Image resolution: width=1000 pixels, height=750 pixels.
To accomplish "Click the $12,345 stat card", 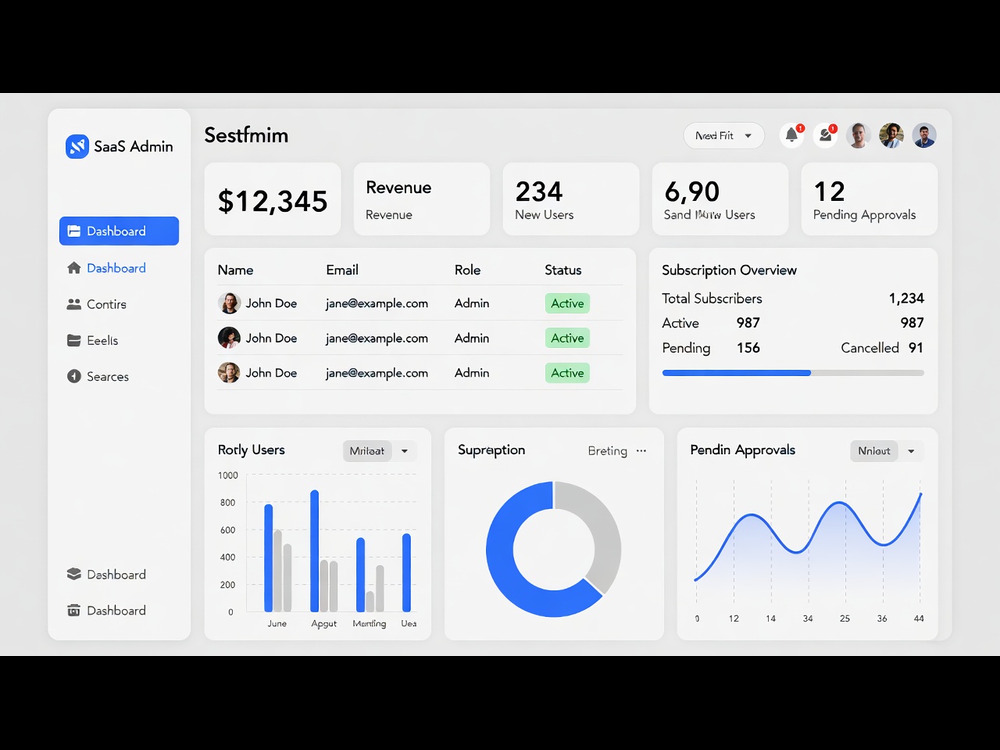I will [272, 199].
